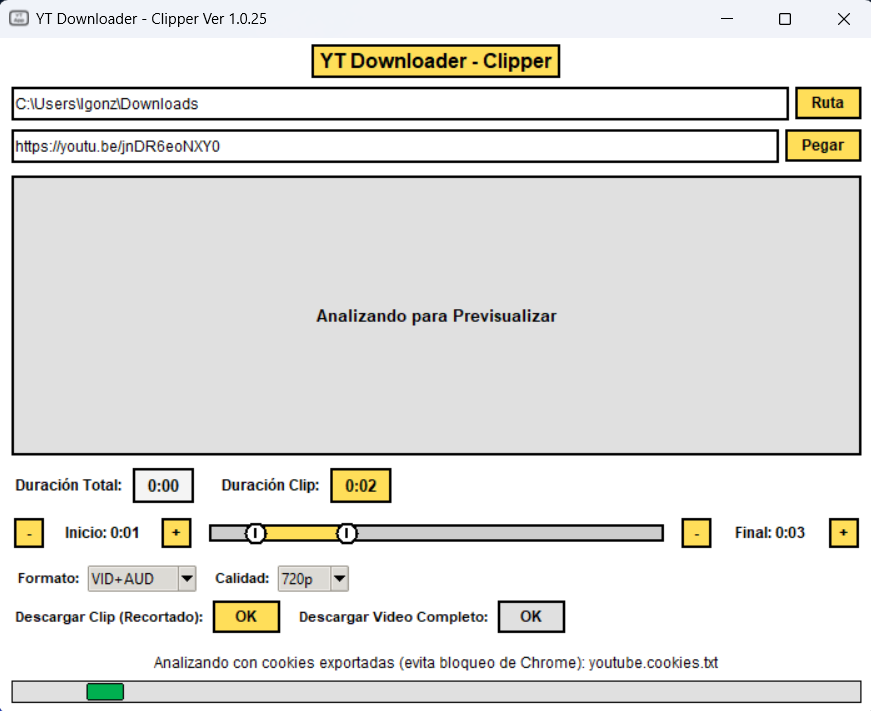This screenshot has width=871, height=711.
Task: Click the app icon in the title bar
Action: (19, 18)
